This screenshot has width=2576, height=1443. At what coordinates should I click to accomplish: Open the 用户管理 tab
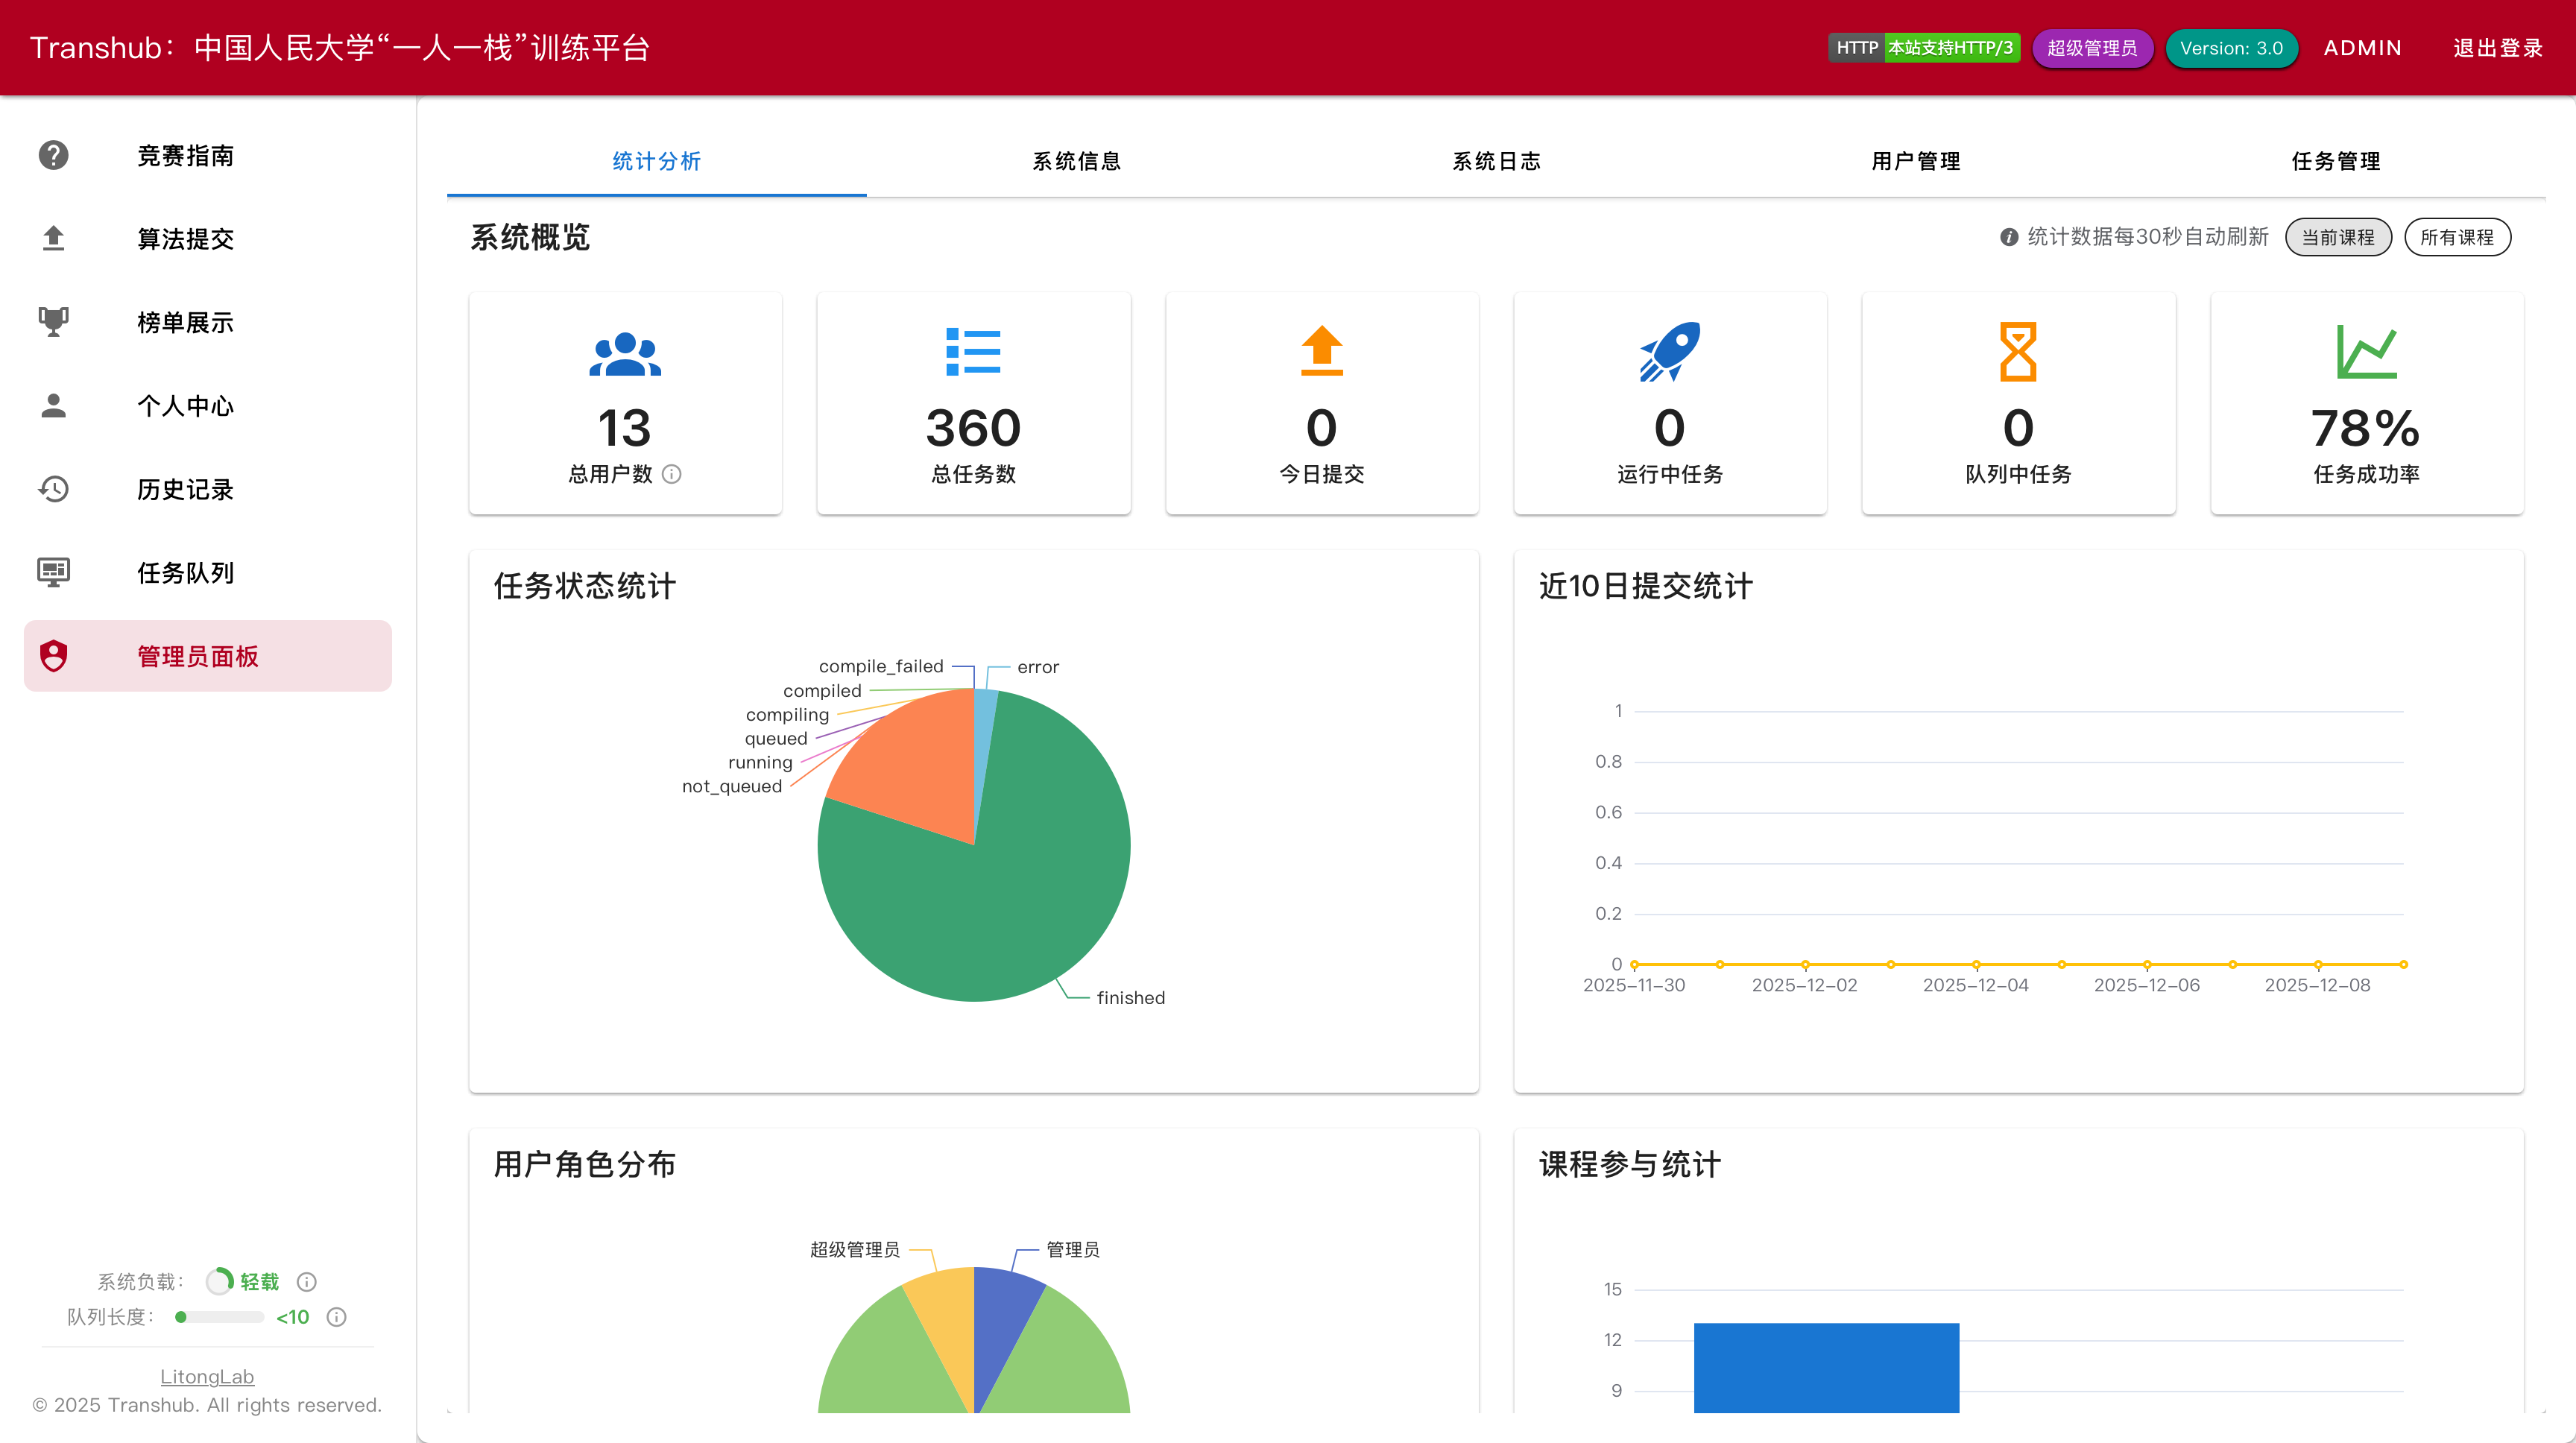1915,161
